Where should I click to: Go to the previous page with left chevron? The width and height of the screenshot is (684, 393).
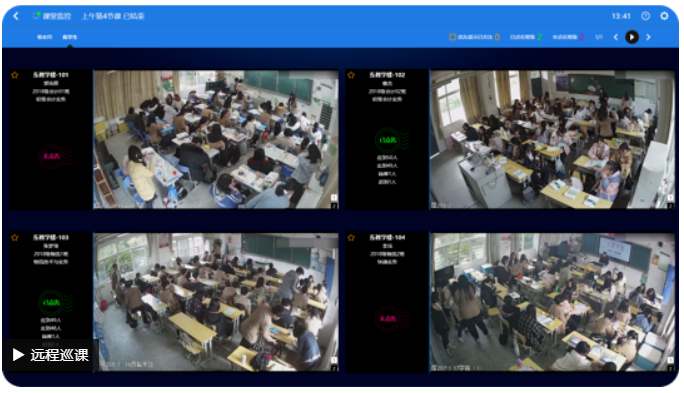pos(616,37)
